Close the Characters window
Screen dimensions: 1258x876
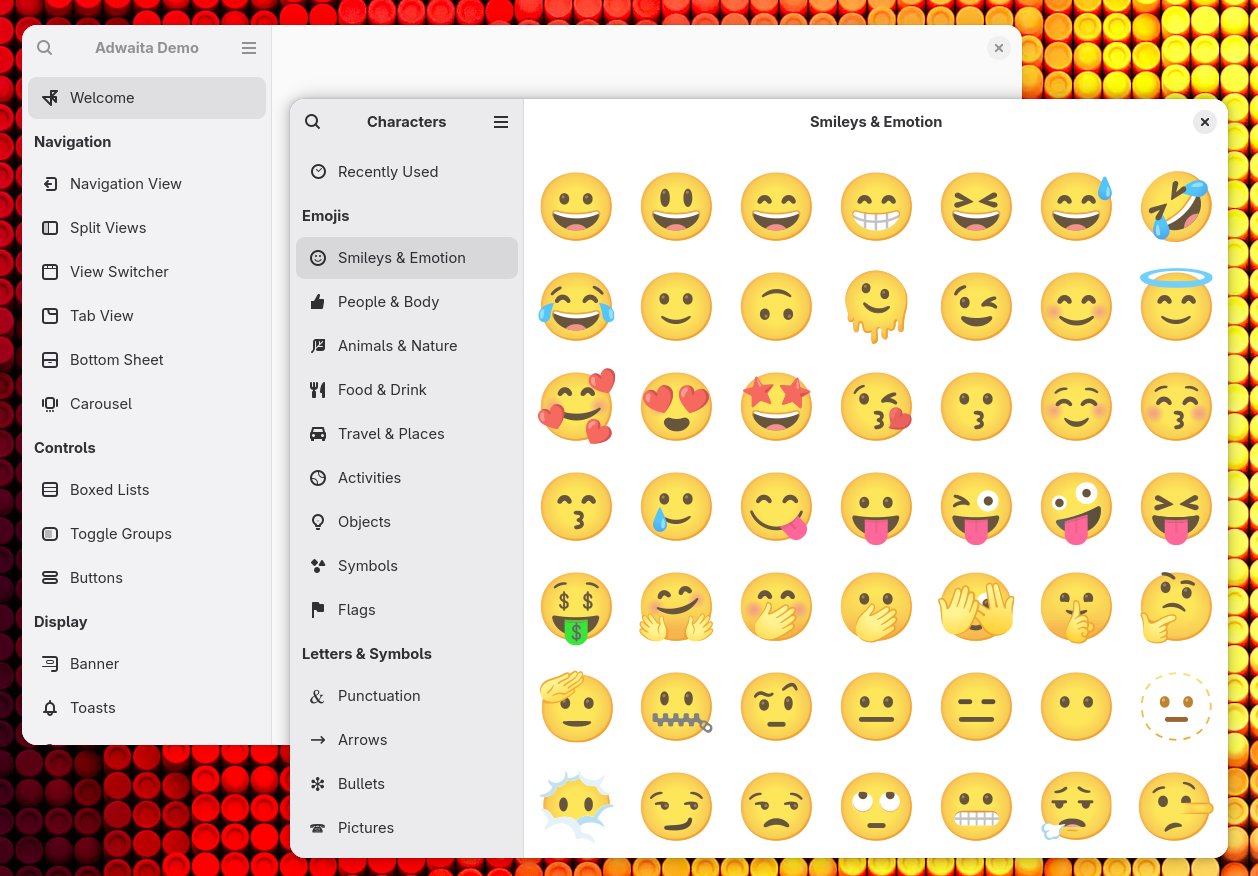tap(1205, 122)
